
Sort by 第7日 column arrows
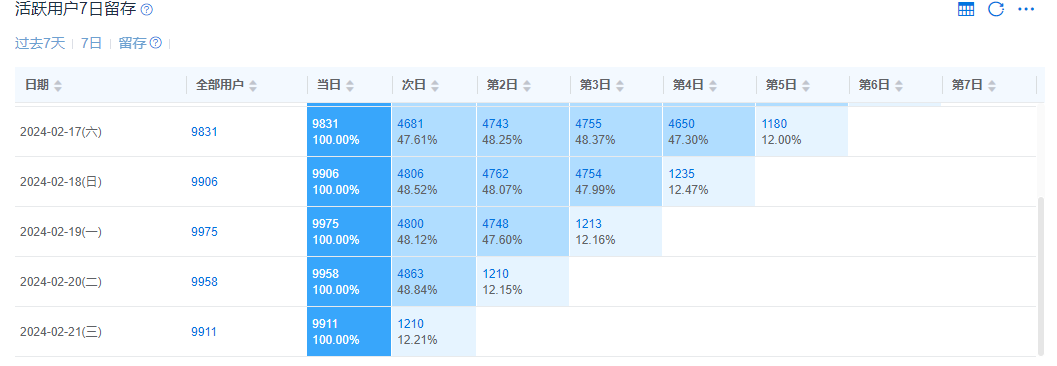(x=992, y=86)
